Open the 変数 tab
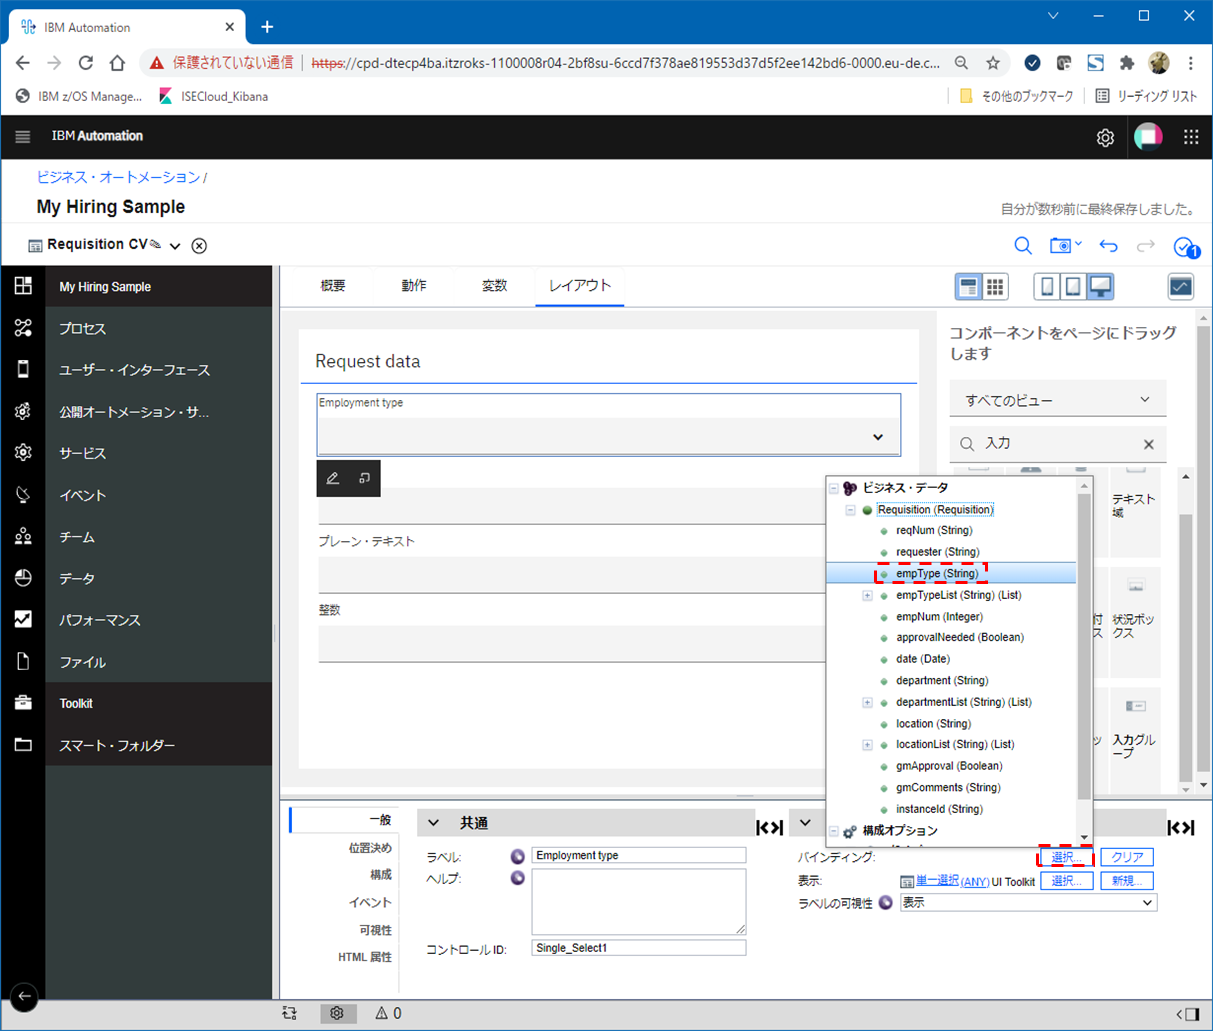The height and width of the screenshot is (1031, 1213). 495,286
